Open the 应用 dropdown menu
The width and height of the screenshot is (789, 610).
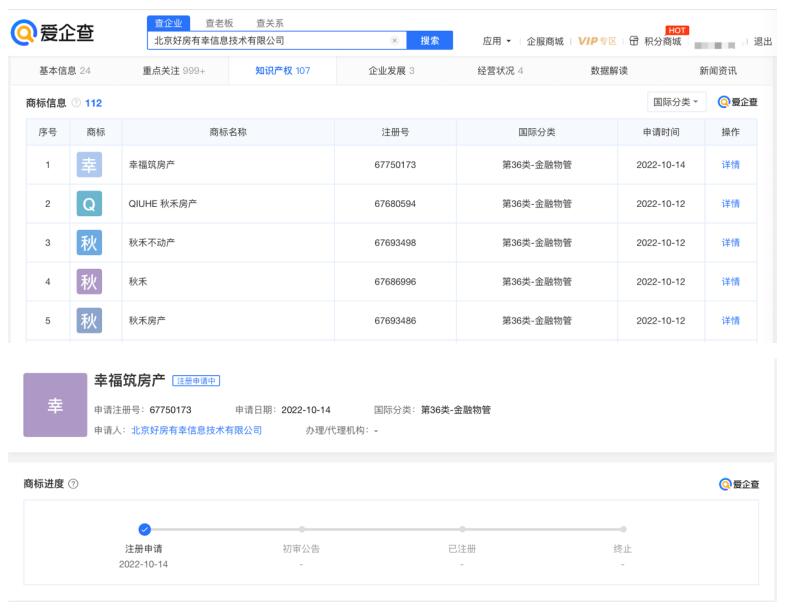pyautogui.click(x=496, y=41)
